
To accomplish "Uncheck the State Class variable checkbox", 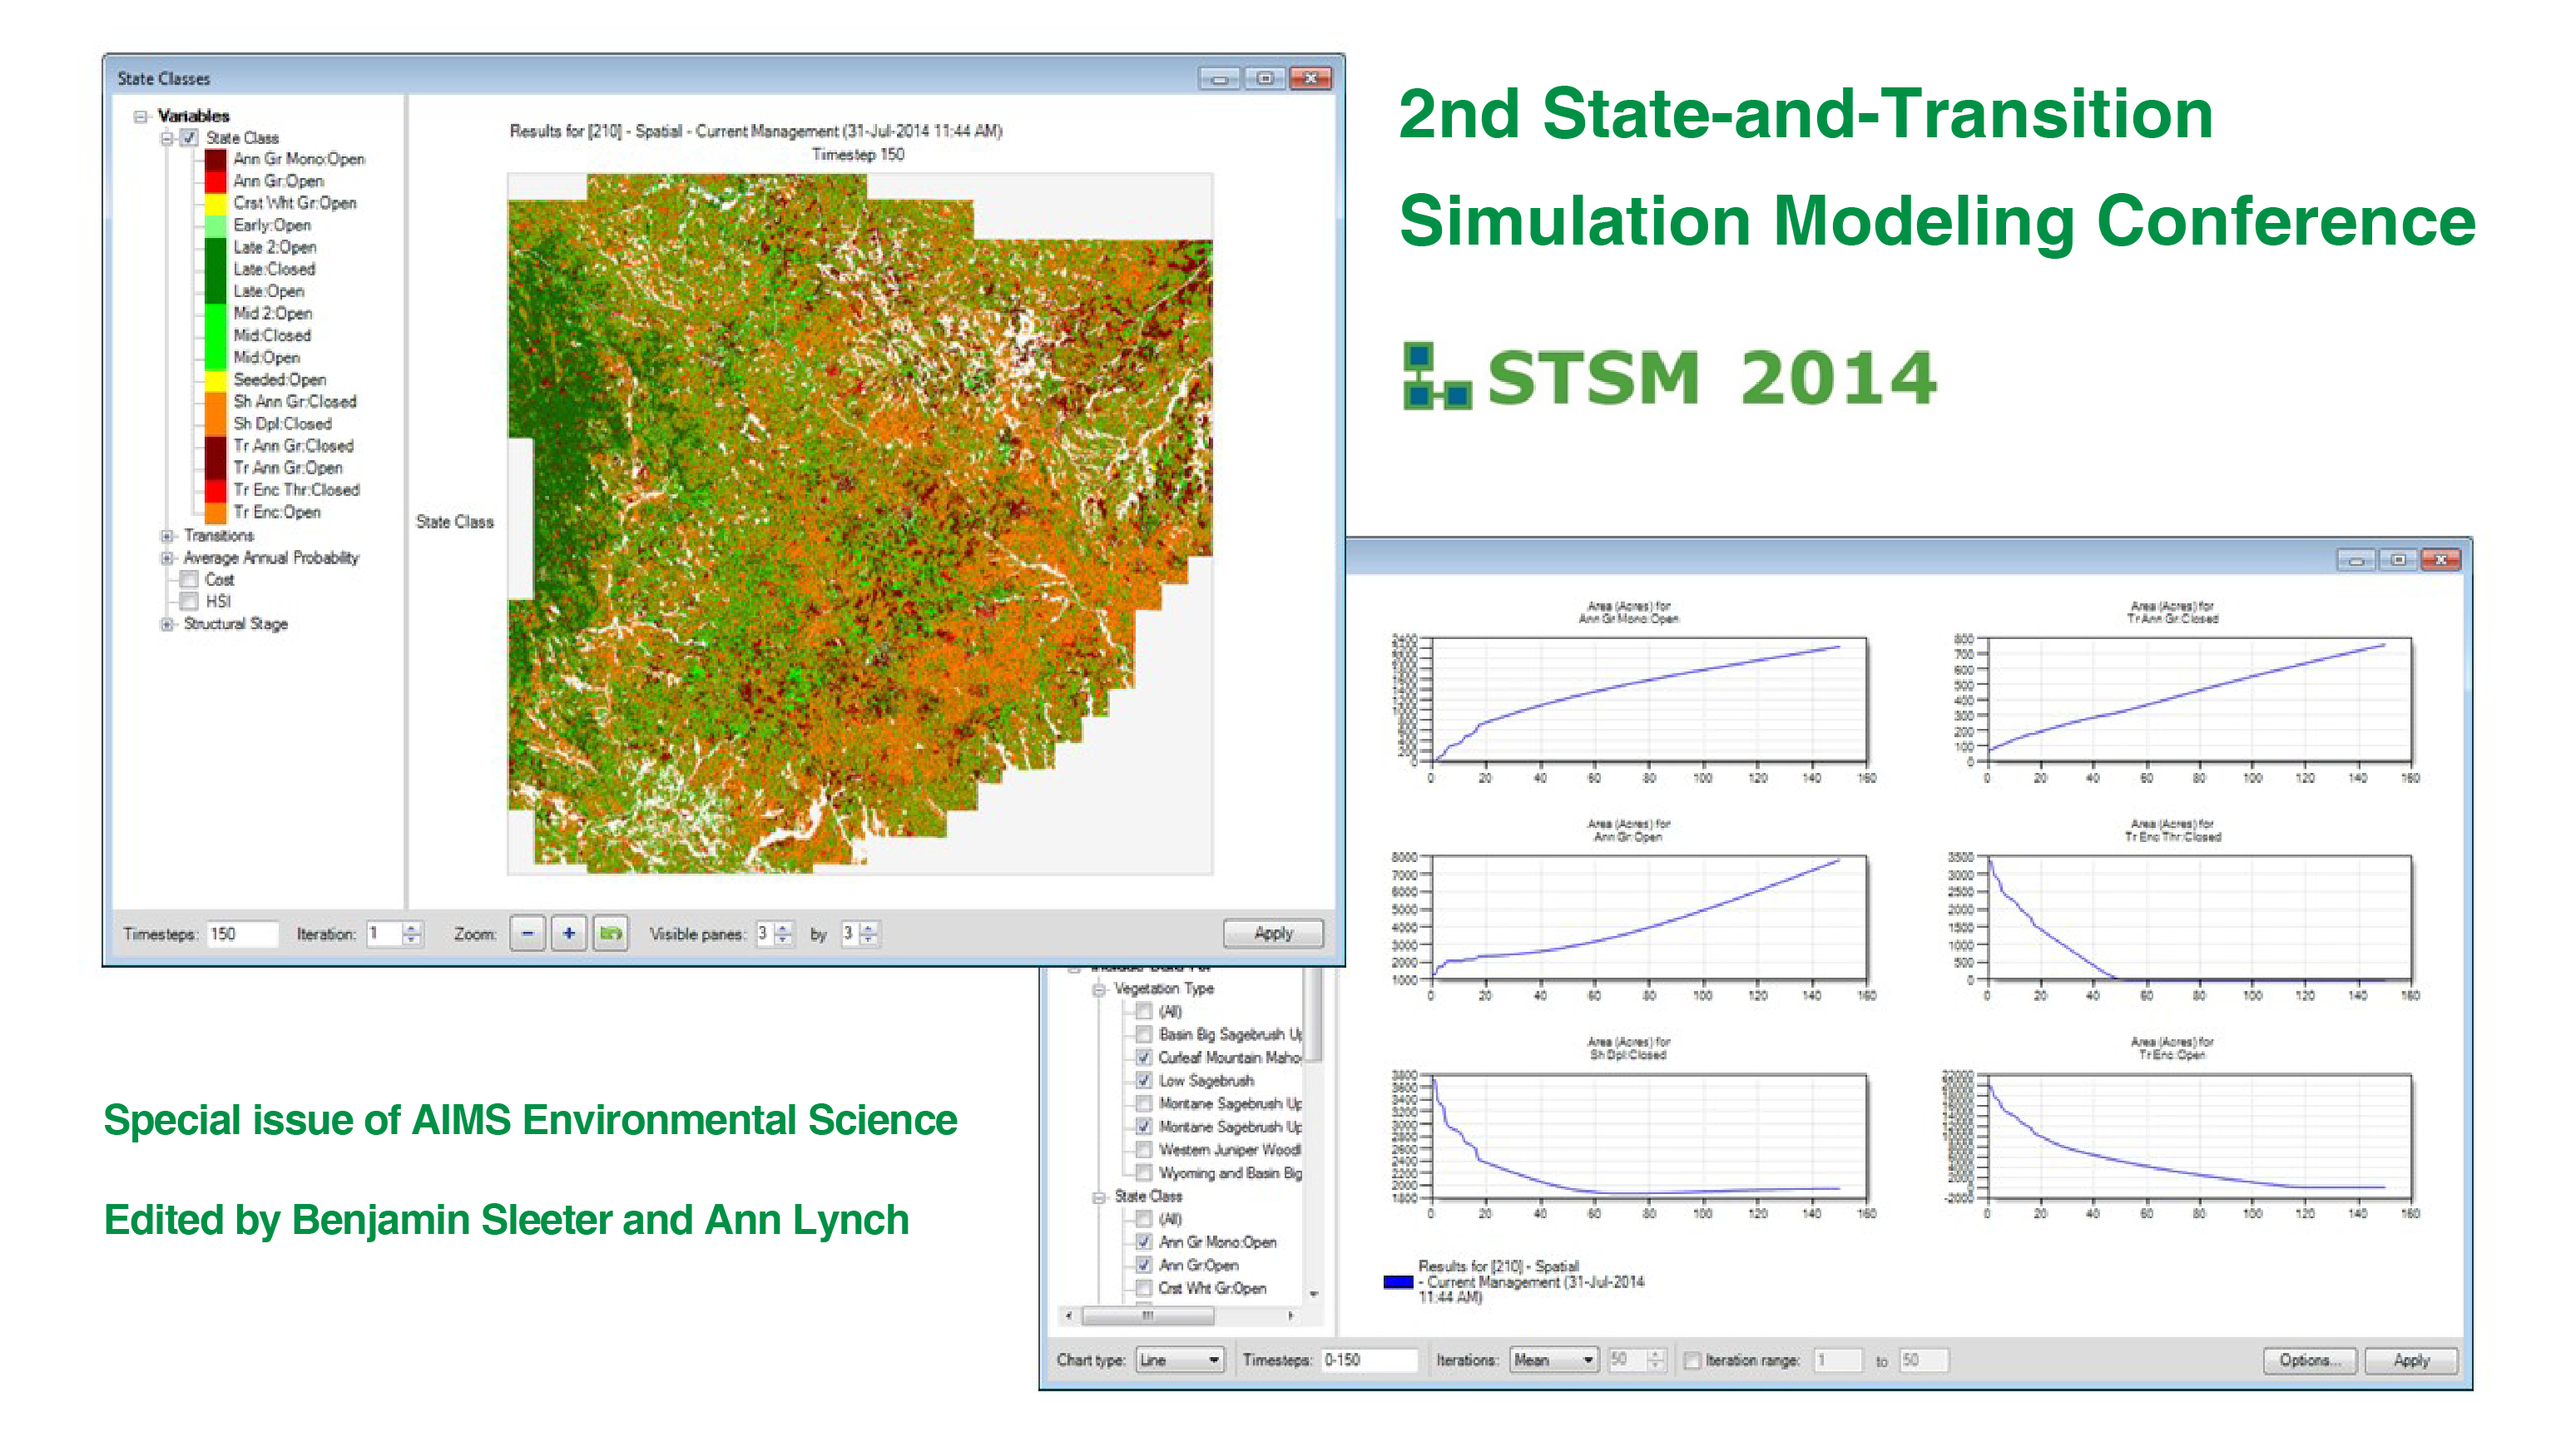I will [189, 138].
